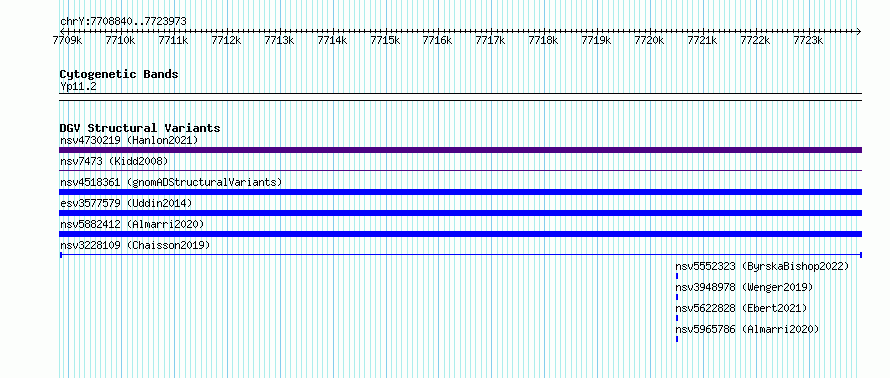Click the ruler's right arrowhead
This screenshot has height=378, width=890.
859,31
